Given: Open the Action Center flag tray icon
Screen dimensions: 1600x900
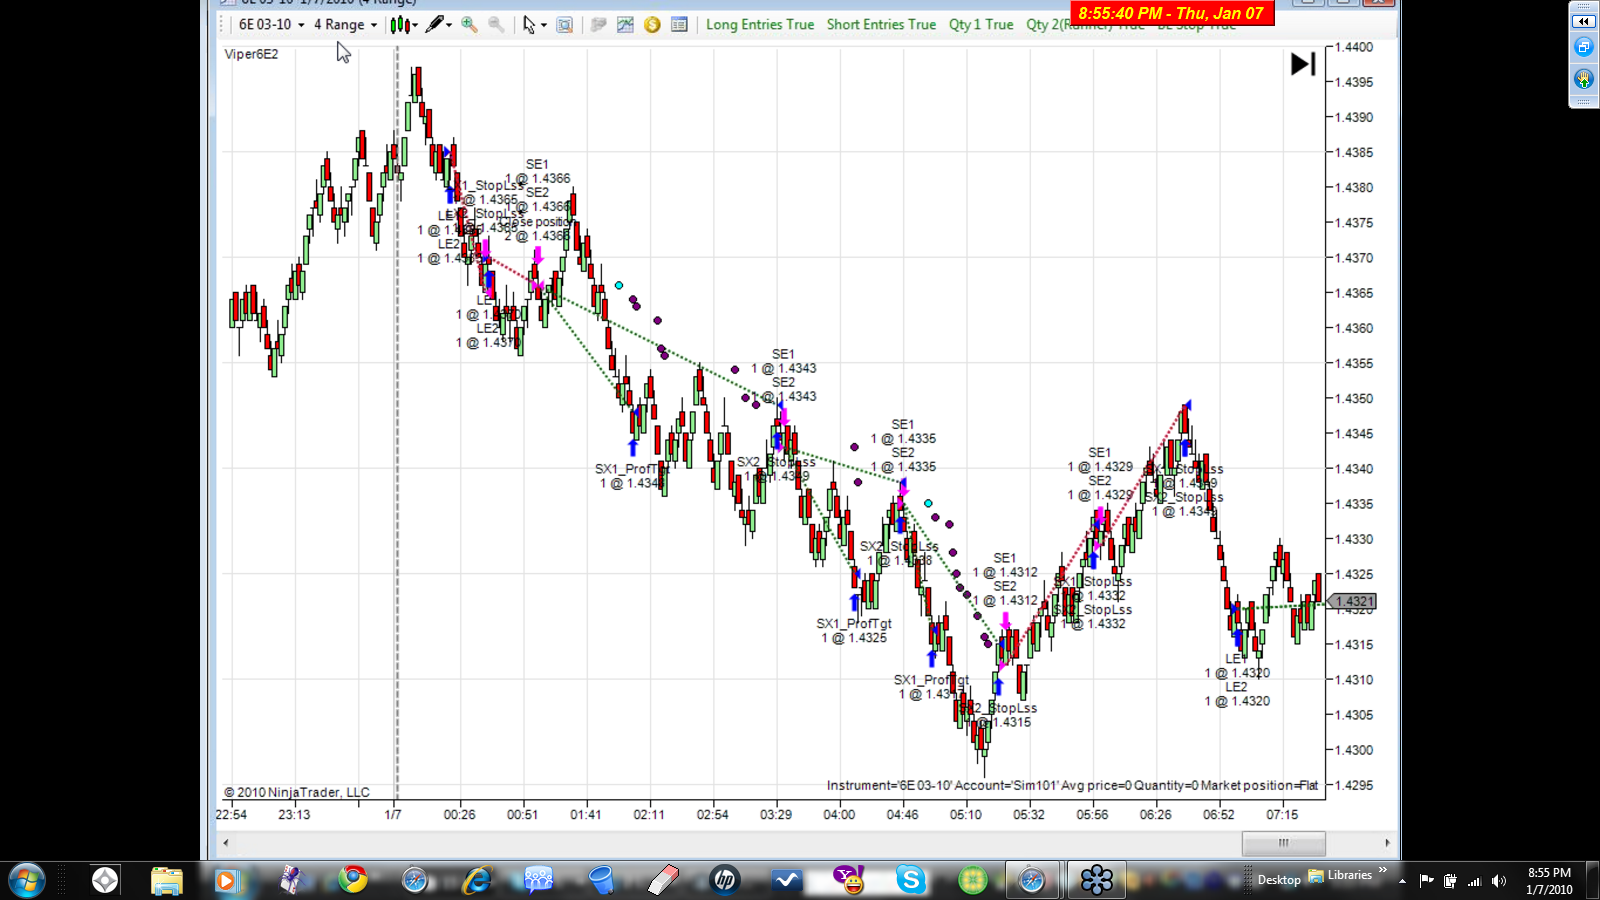Looking at the screenshot, I should pyautogui.click(x=1426, y=881).
